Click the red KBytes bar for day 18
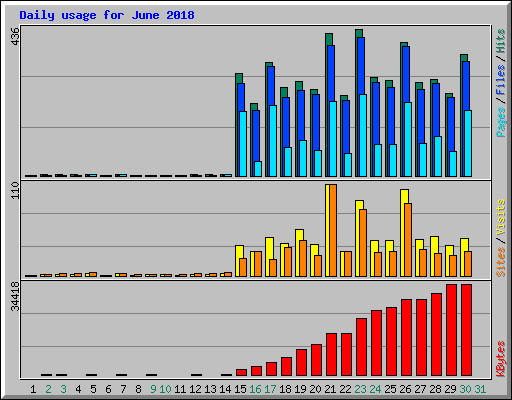The width and height of the screenshot is (512, 400). point(286,367)
